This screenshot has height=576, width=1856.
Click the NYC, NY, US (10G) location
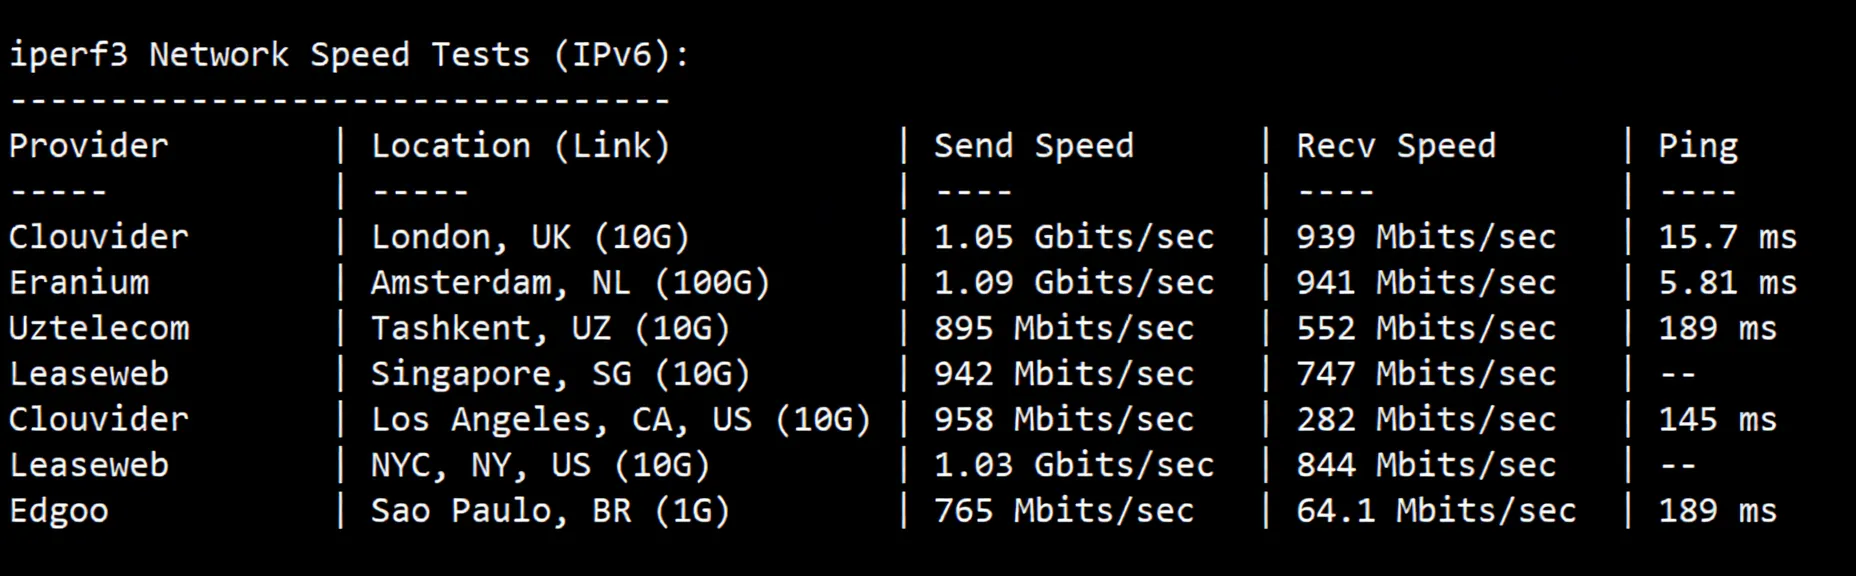coord(540,466)
